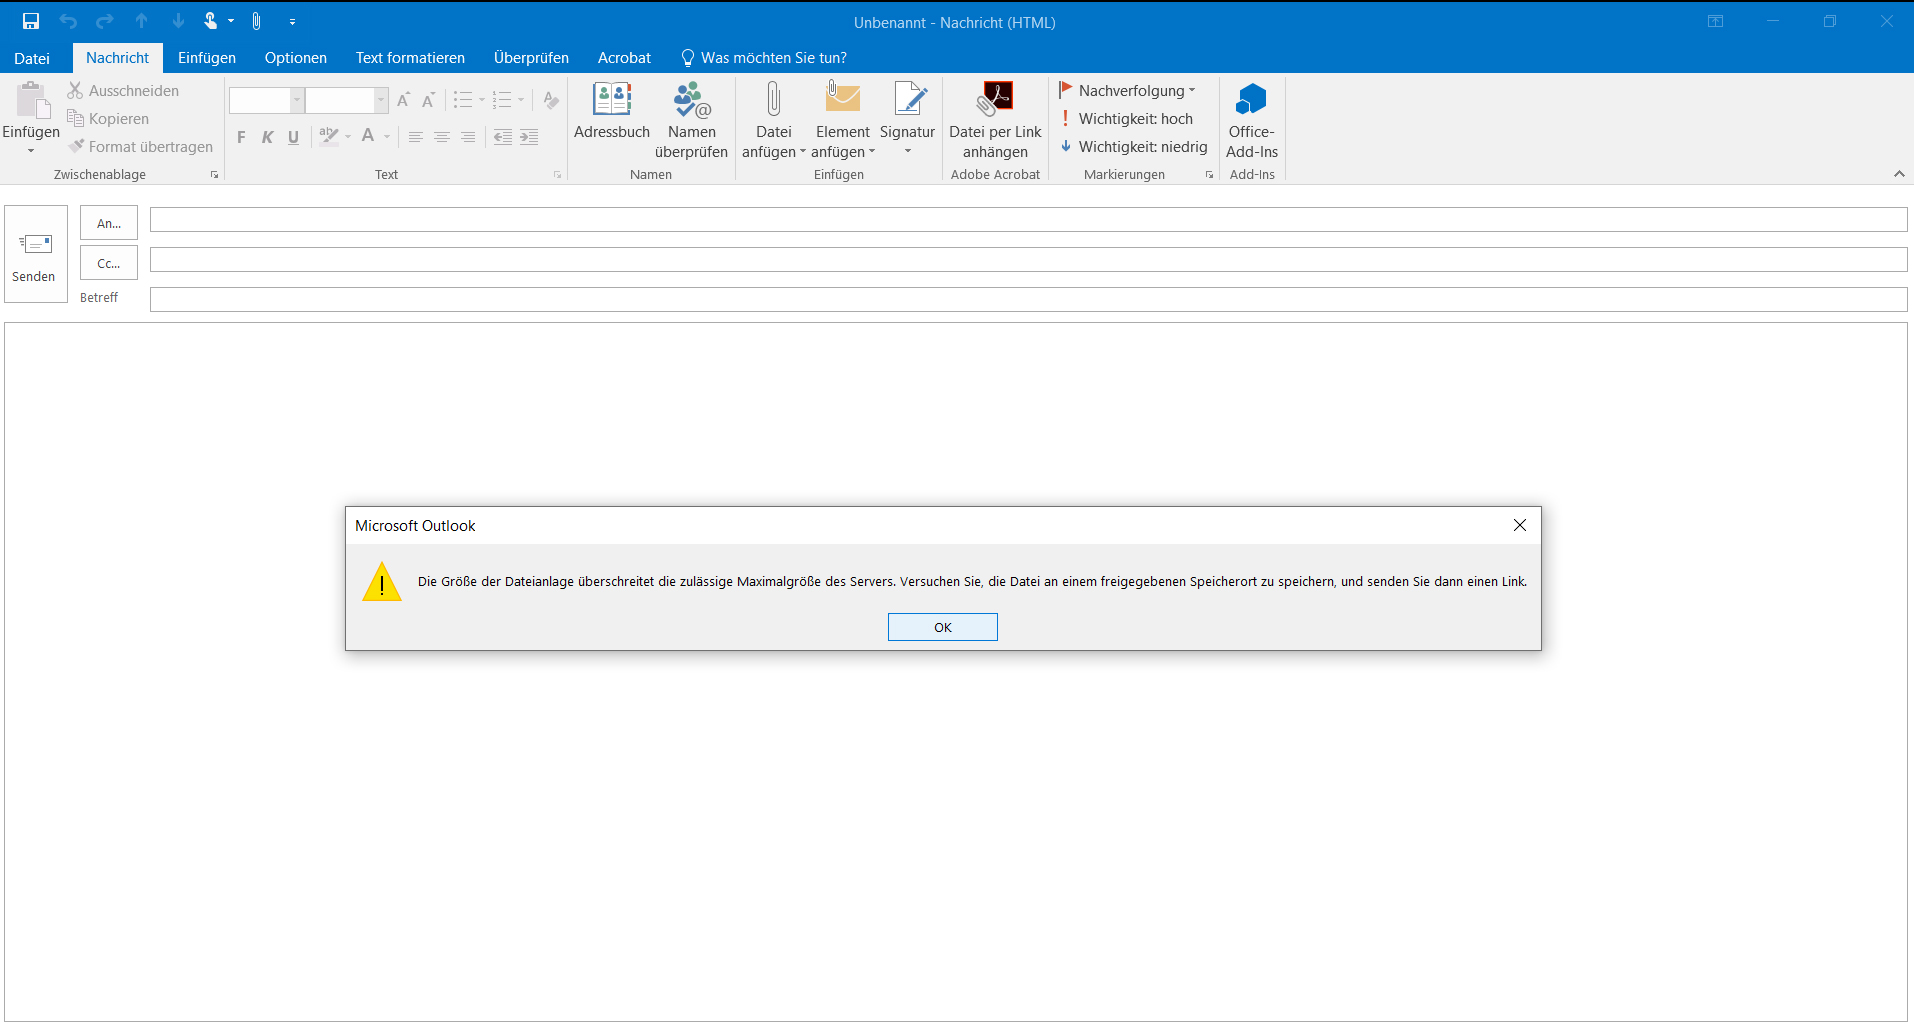
Task: Center align text
Action: [x=442, y=137]
